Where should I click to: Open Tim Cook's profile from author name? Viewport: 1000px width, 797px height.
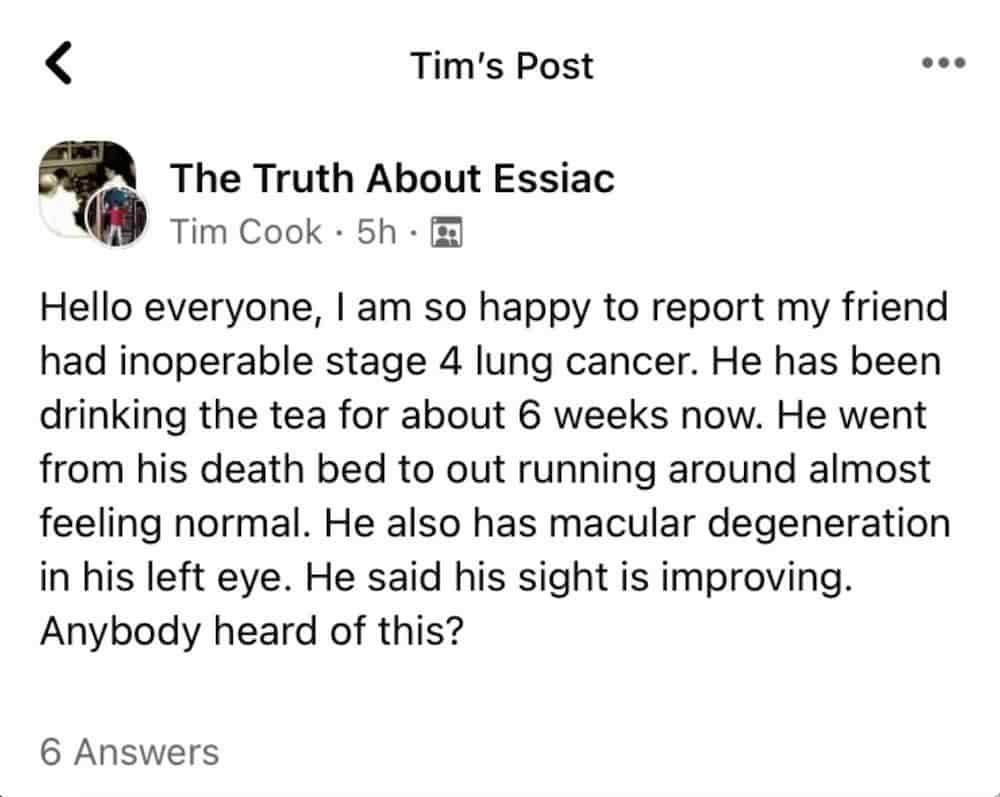pyautogui.click(x=246, y=231)
